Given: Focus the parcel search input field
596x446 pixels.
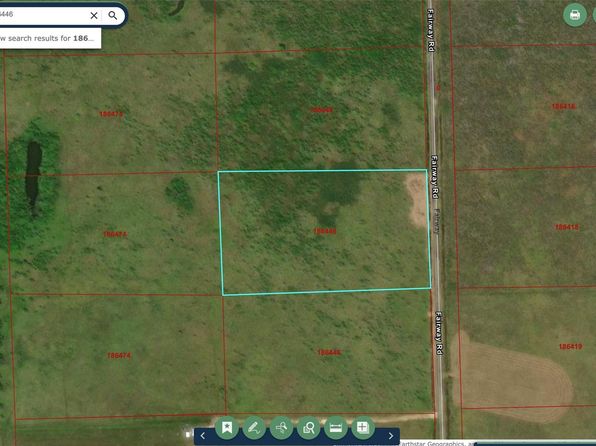Looking at the screenshot, I should (43, 15).
